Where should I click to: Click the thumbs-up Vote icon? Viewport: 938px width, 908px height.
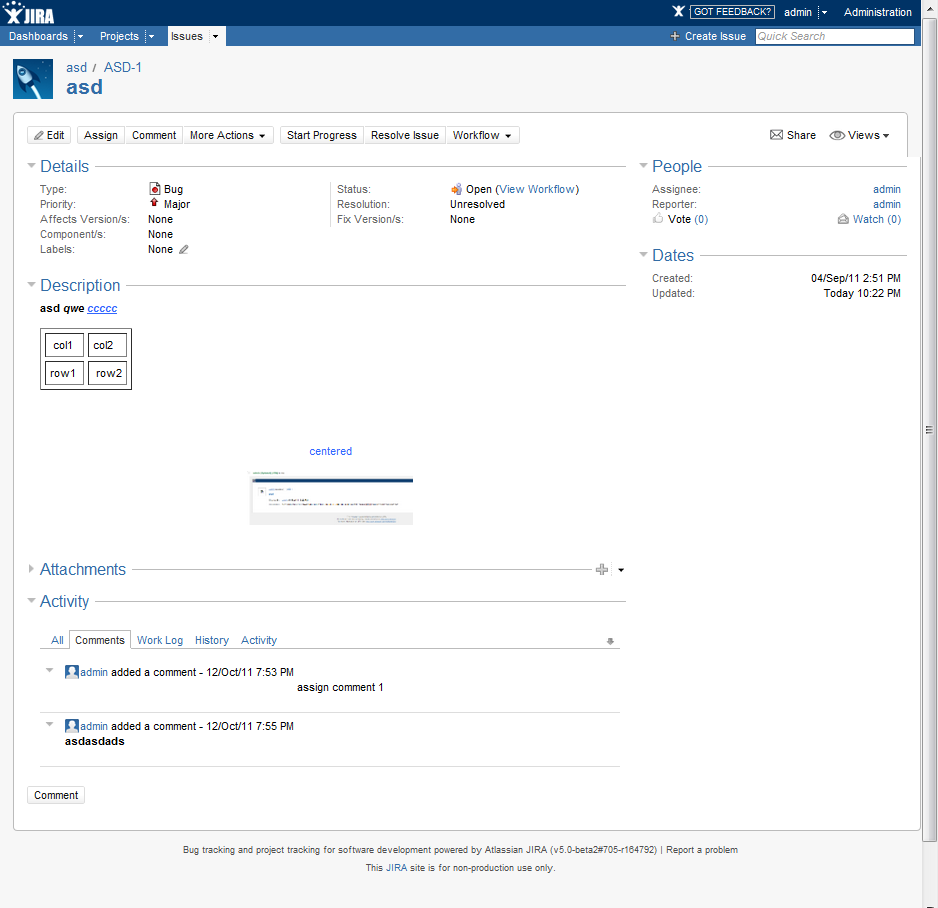658,219
